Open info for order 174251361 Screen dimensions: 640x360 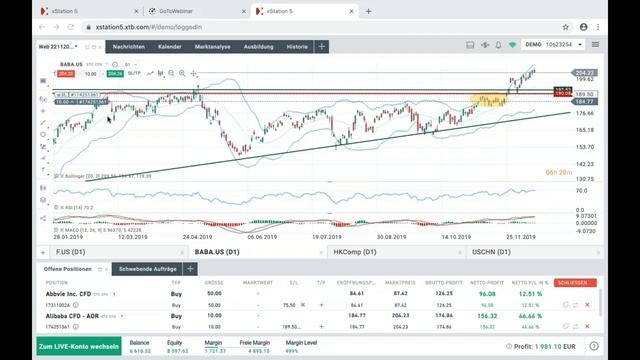[x=76, y=327]
